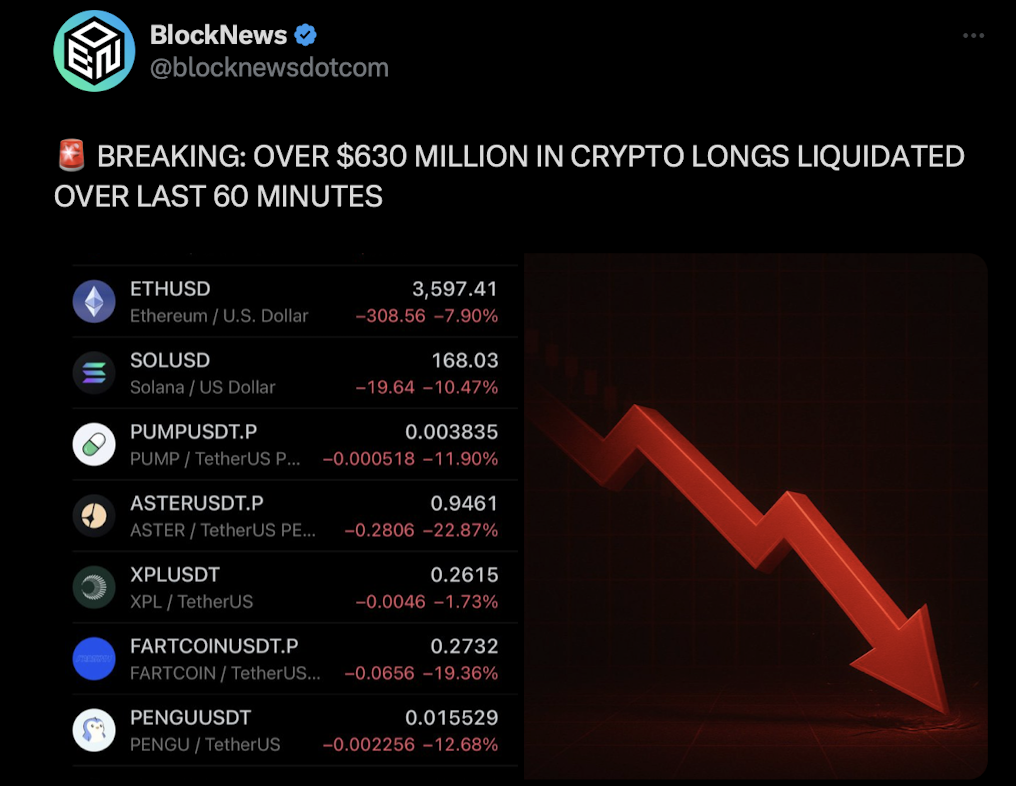Click the PENGU penguin icon

[x=94, y=731]
